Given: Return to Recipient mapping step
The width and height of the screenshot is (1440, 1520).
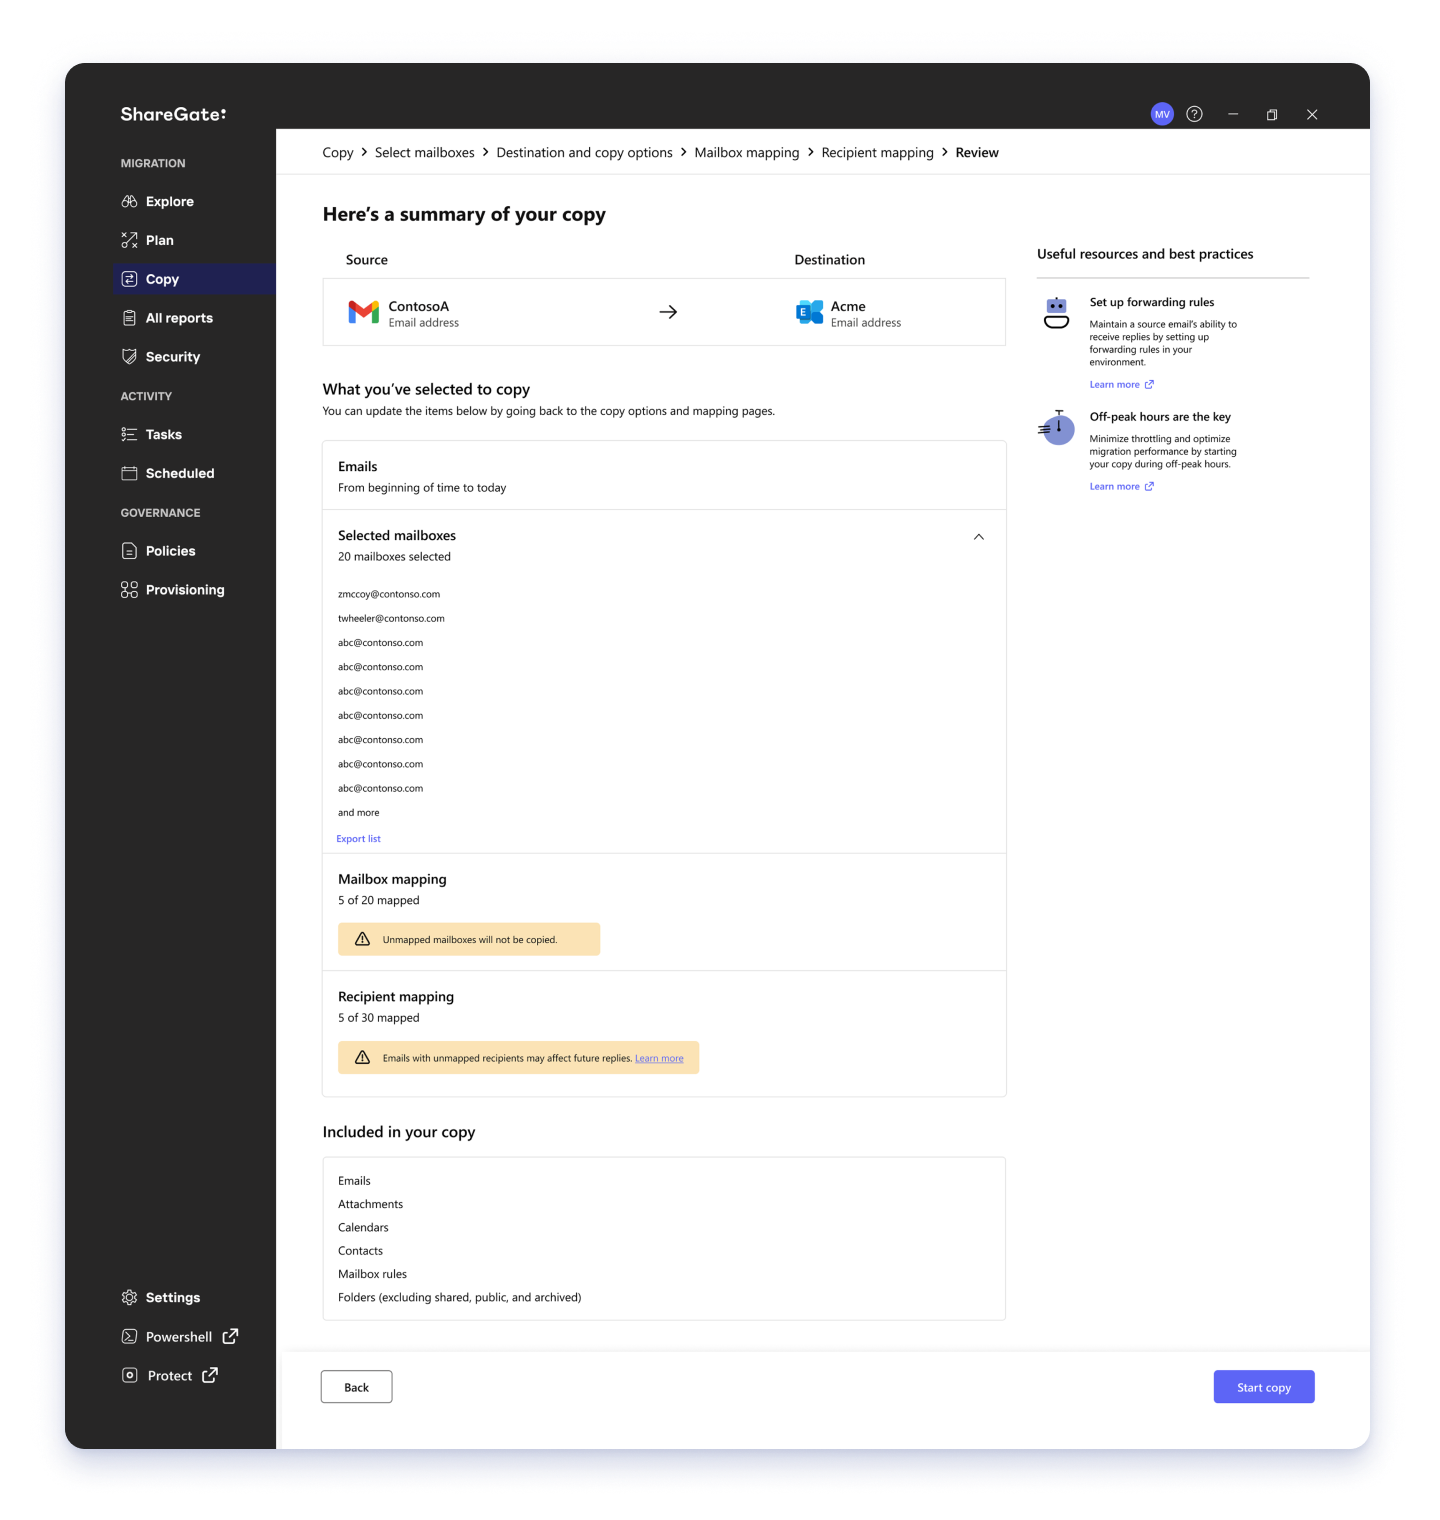Looking at the screenshot, I should point(877,152).
